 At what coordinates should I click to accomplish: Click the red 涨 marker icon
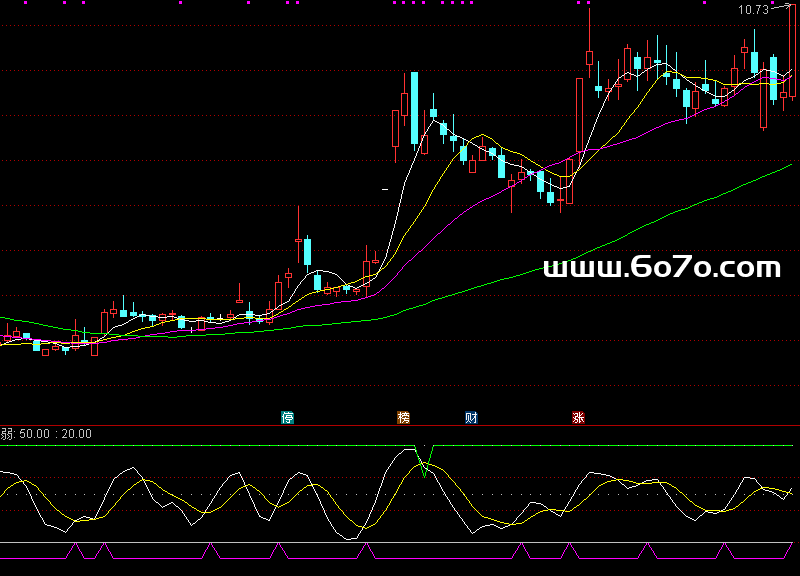click(x=578, y=417)
